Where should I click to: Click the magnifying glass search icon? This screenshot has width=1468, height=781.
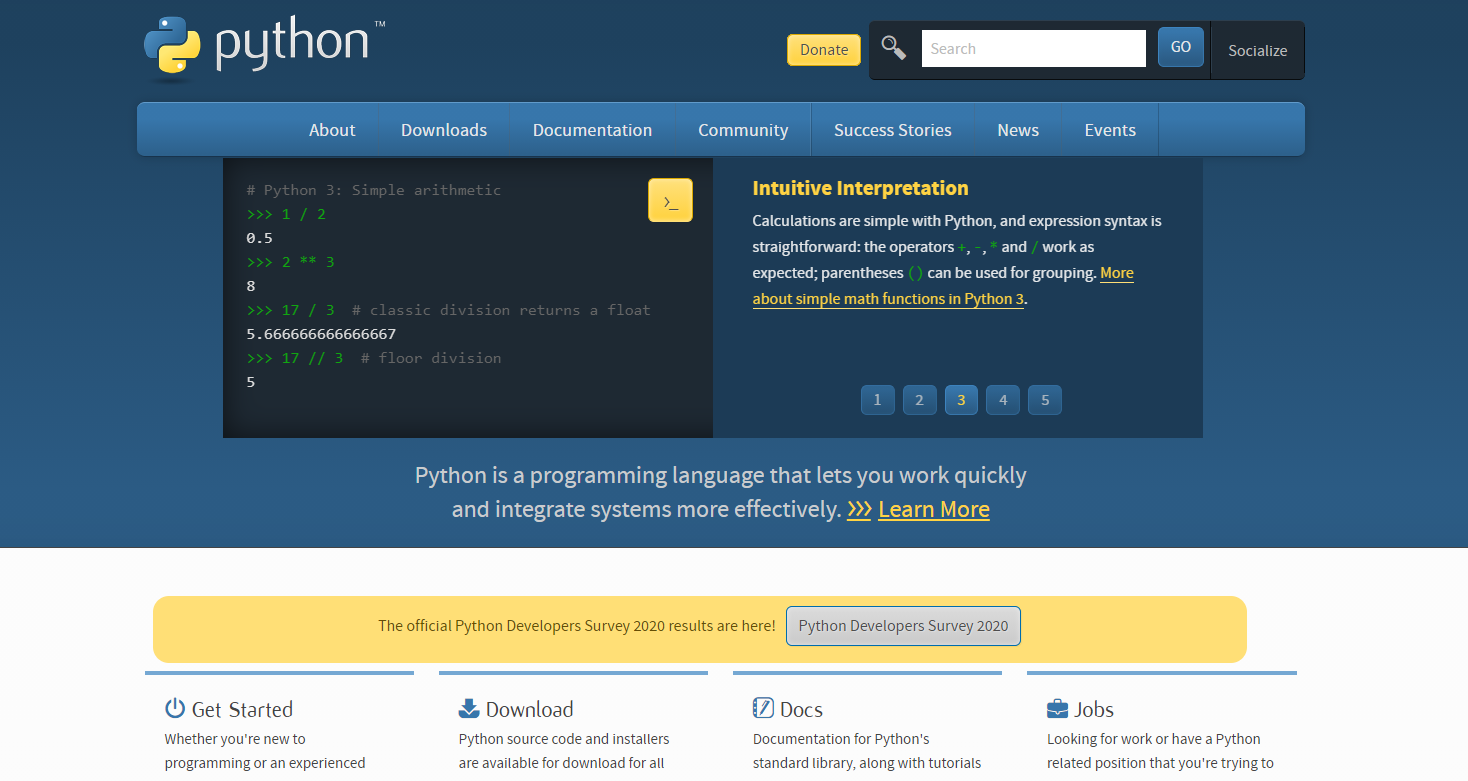click(x=894, y=48)
